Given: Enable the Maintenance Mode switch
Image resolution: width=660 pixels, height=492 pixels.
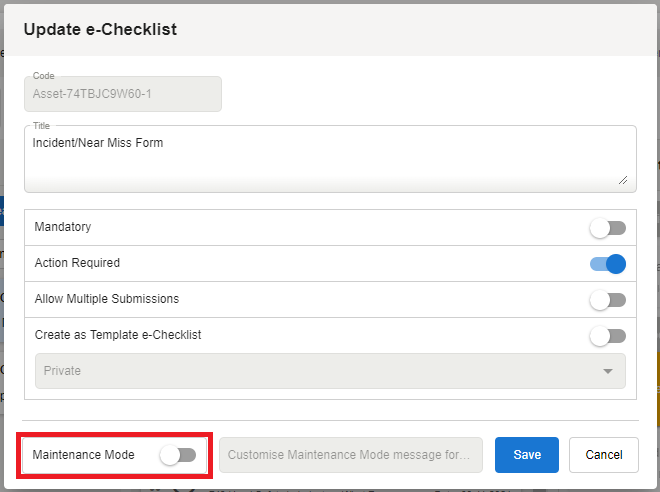Looking at the screenshot, I should point(178,455).
